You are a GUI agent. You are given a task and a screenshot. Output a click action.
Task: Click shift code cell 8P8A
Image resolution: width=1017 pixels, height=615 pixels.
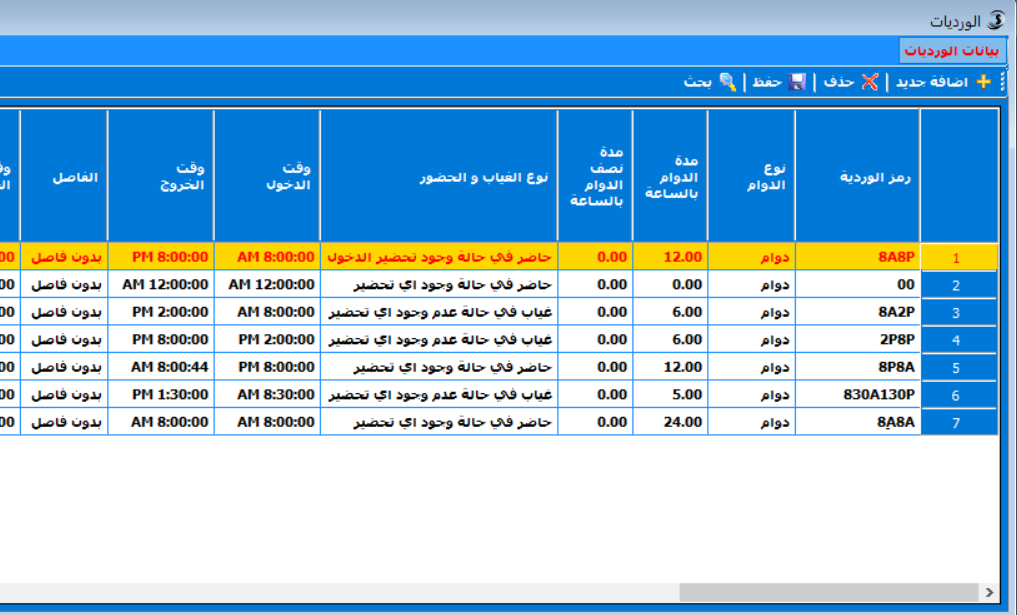pos(857,367)
